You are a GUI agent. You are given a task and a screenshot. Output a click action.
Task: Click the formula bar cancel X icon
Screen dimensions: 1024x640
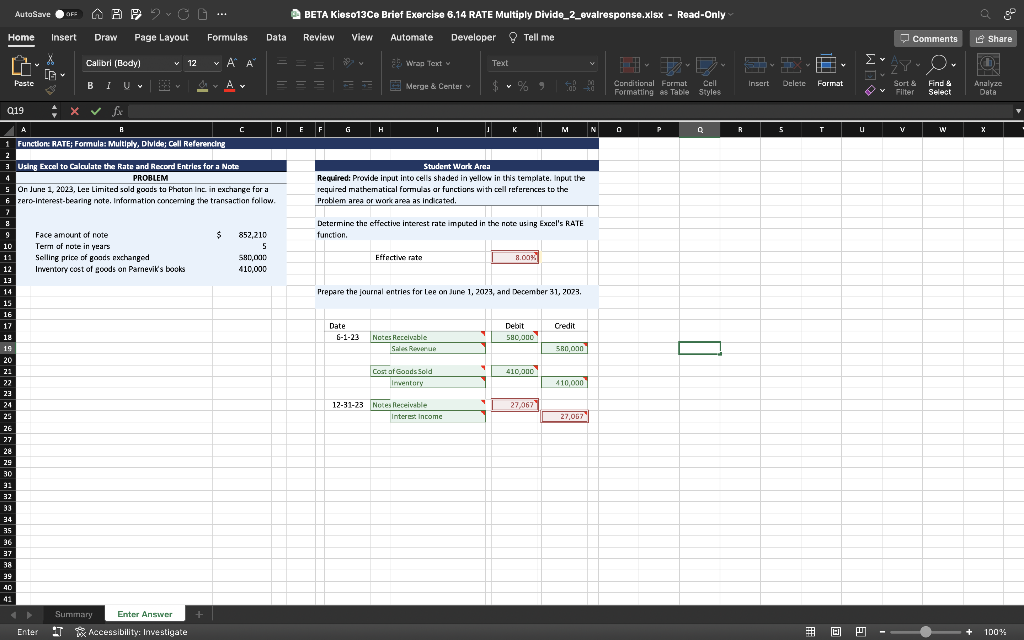pyautogui.click(x=74, y=111)
